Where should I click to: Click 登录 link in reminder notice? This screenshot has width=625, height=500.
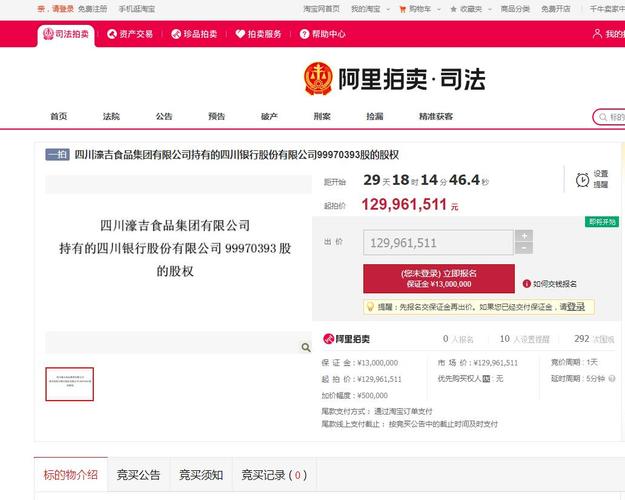[x=576, y=307]
